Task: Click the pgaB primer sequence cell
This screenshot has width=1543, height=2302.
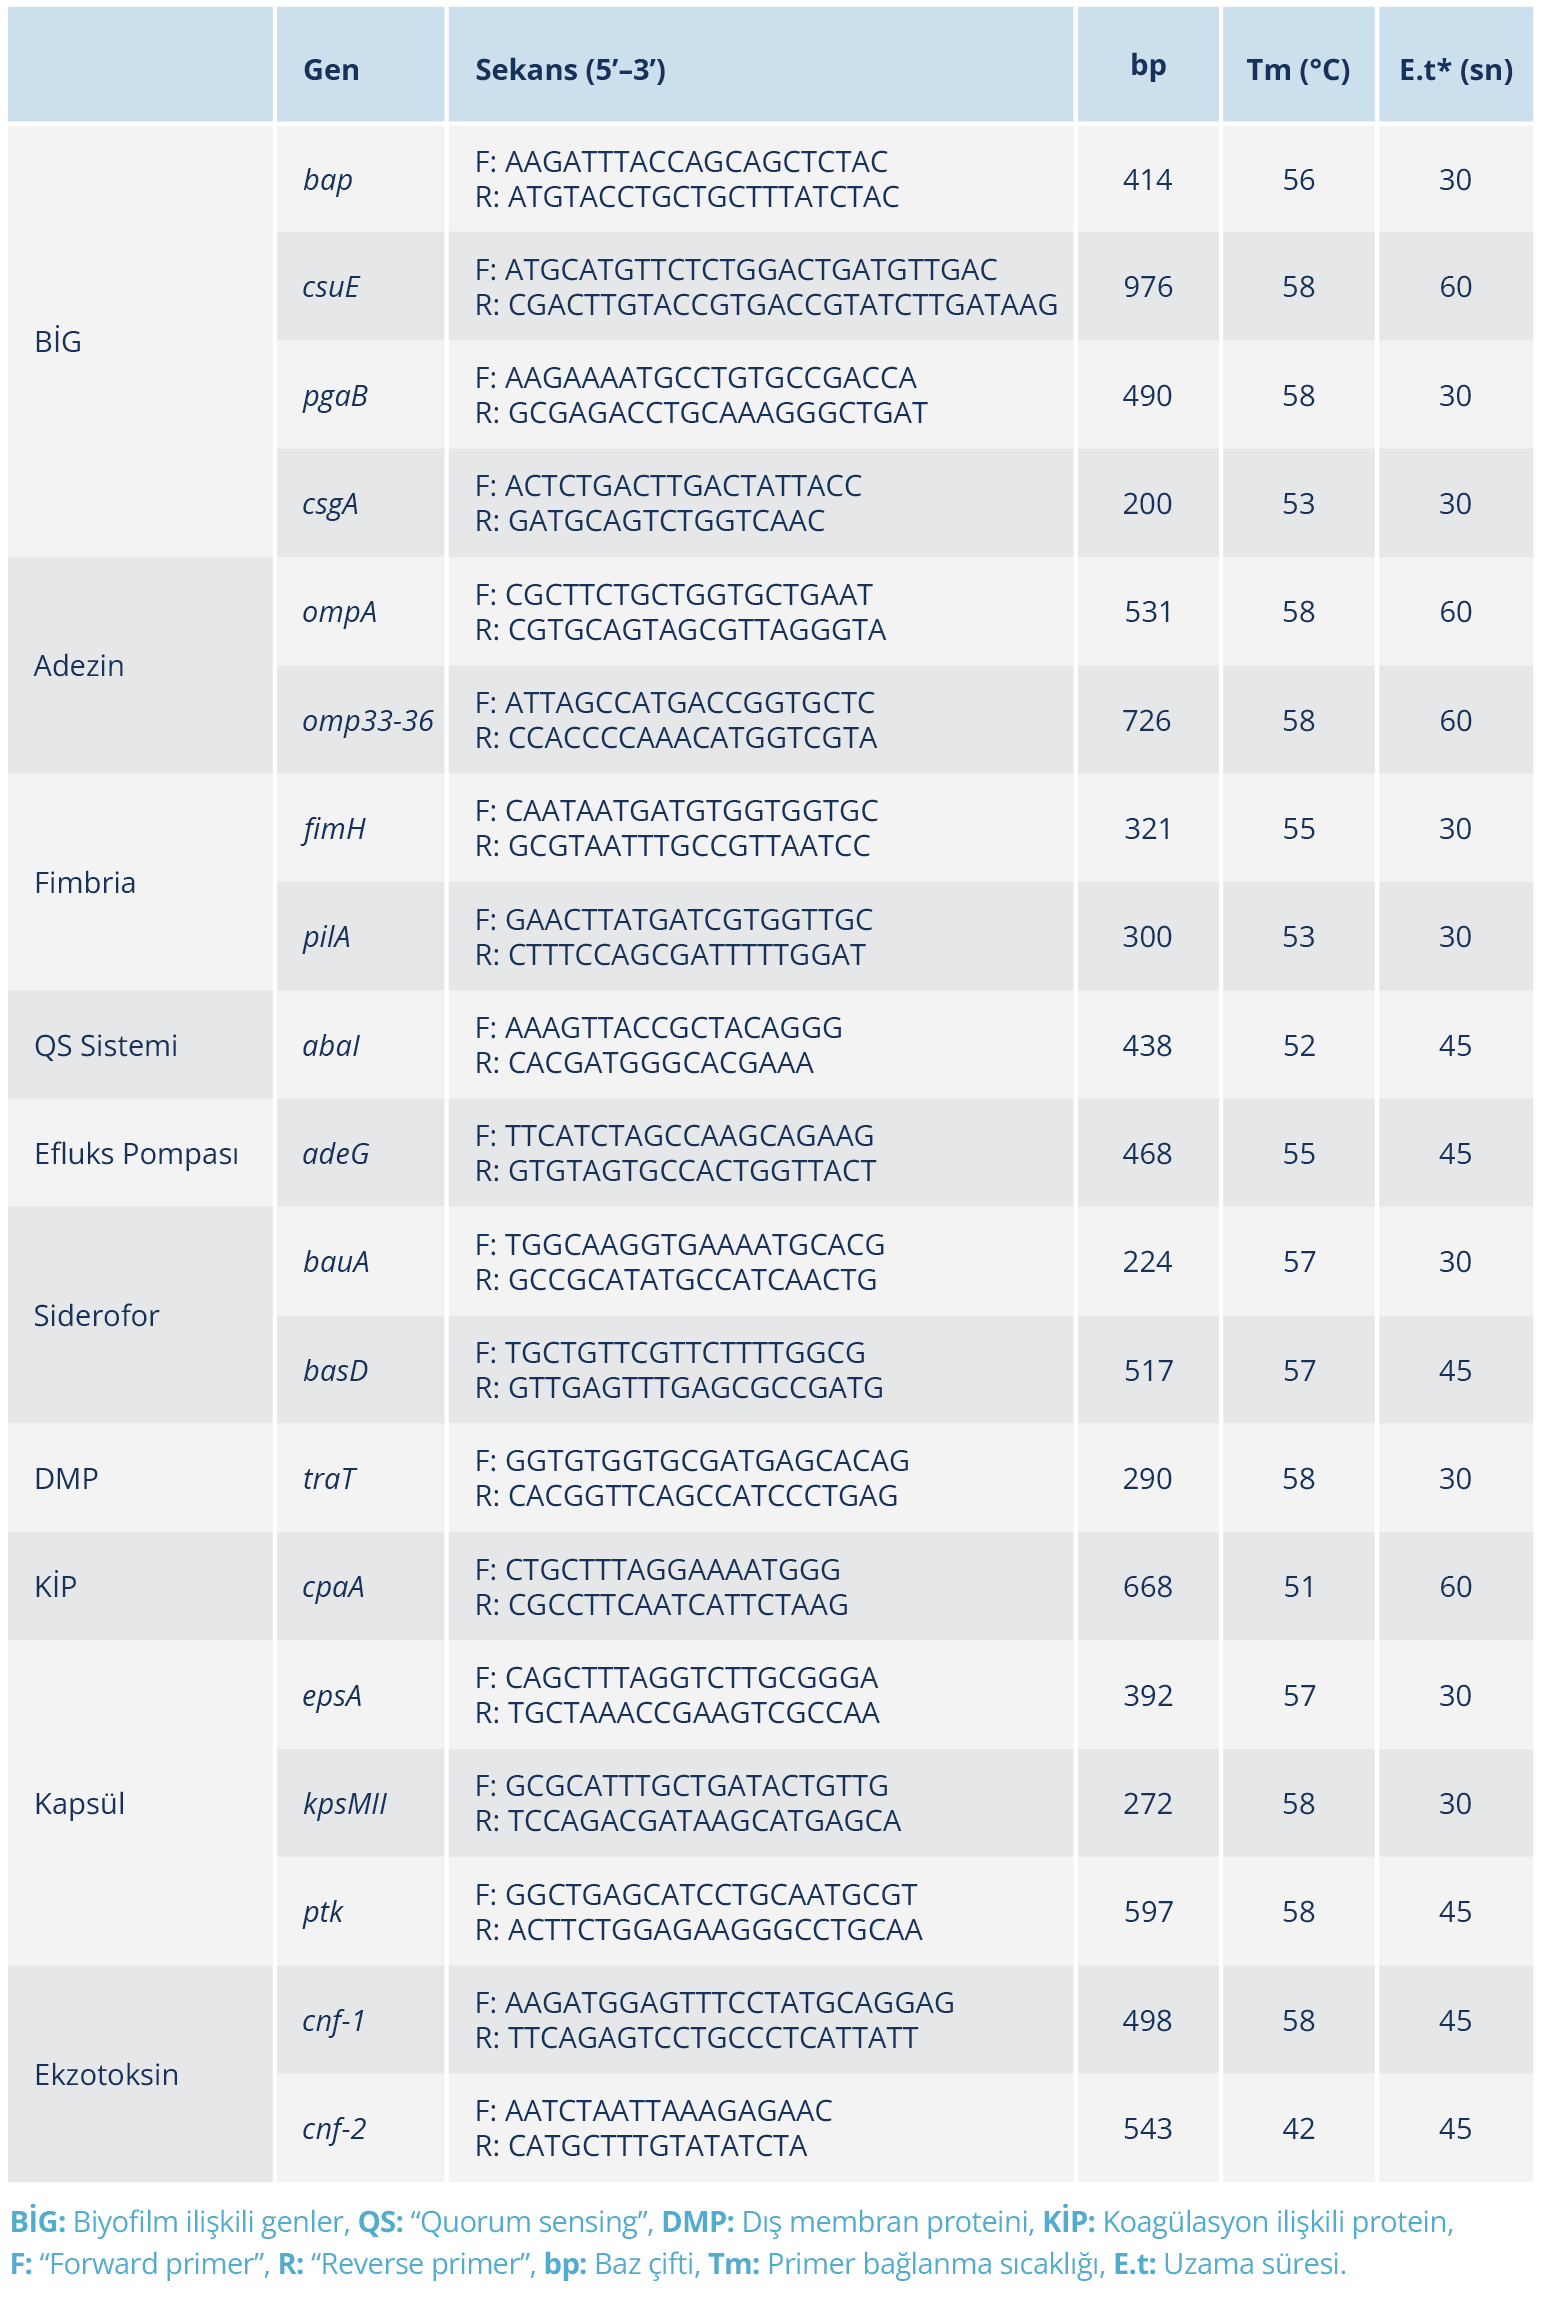Action: point(700,396)
